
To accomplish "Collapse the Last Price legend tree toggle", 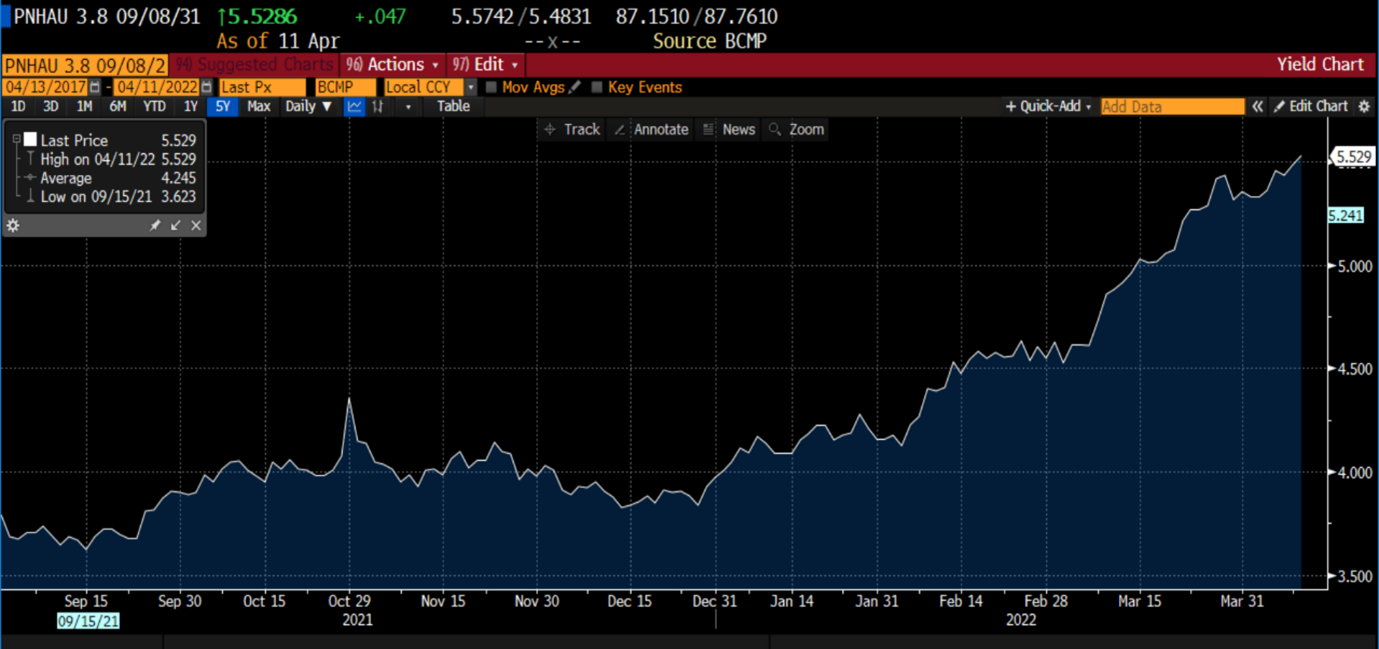I will [16, 140].
